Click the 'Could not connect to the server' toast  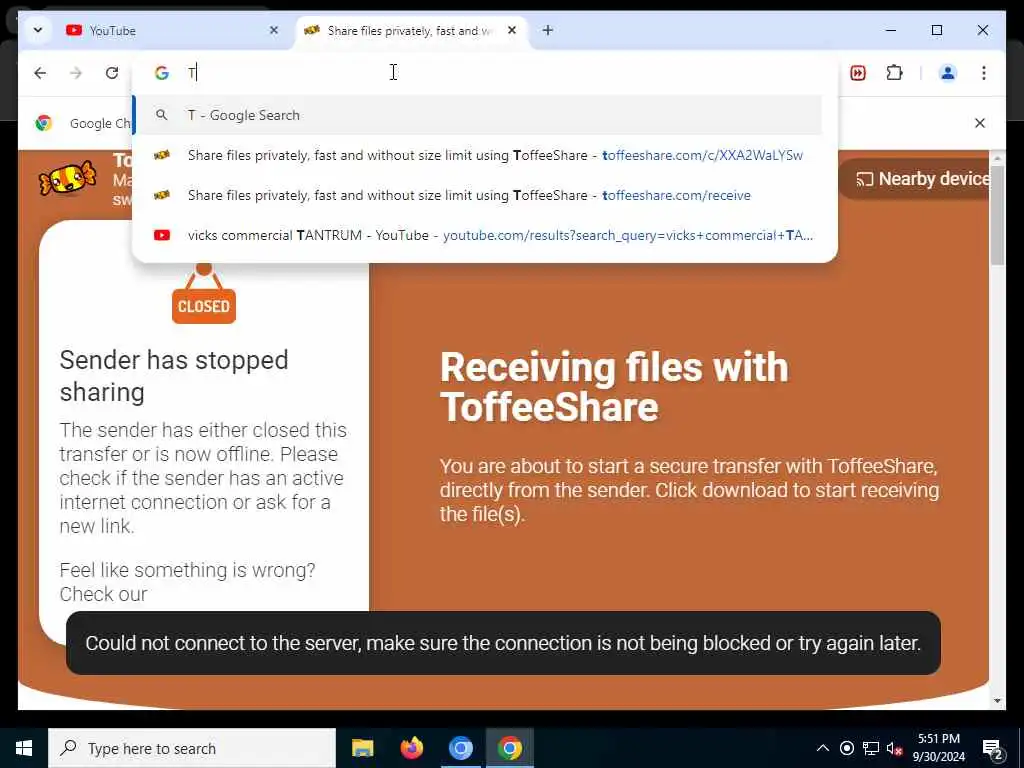pos(503,643)
